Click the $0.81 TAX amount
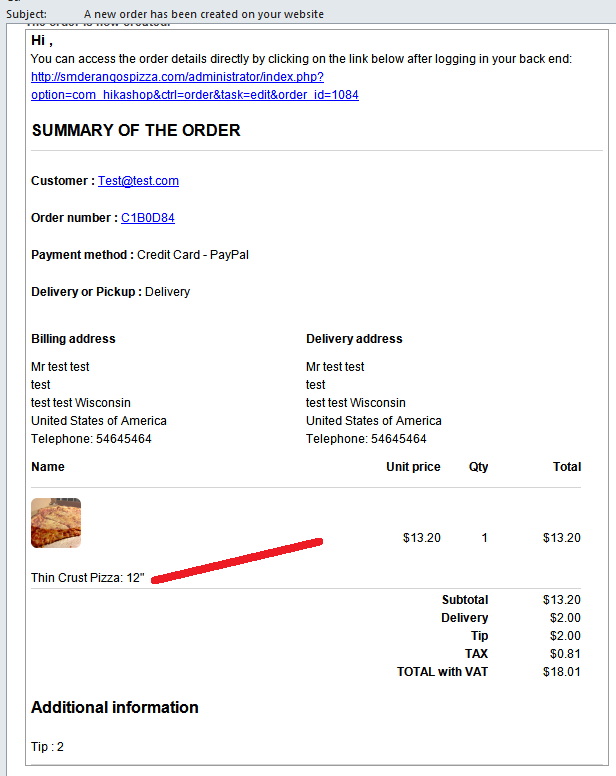Screen dimensions: 616x776 pyautogui.click(x=564, y=654)
